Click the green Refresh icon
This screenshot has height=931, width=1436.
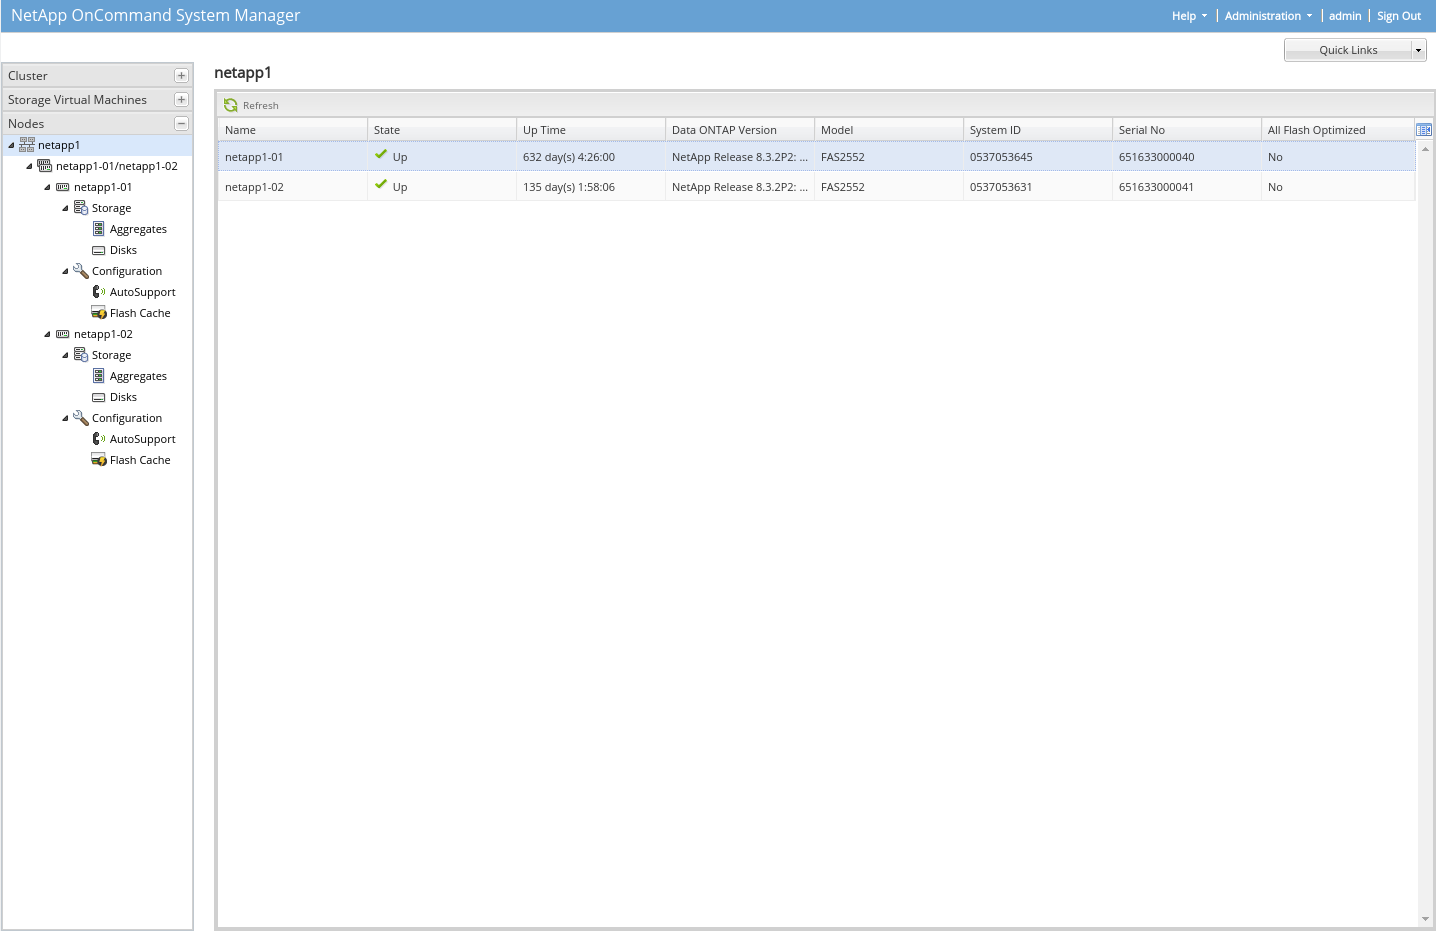coord(231,105)
